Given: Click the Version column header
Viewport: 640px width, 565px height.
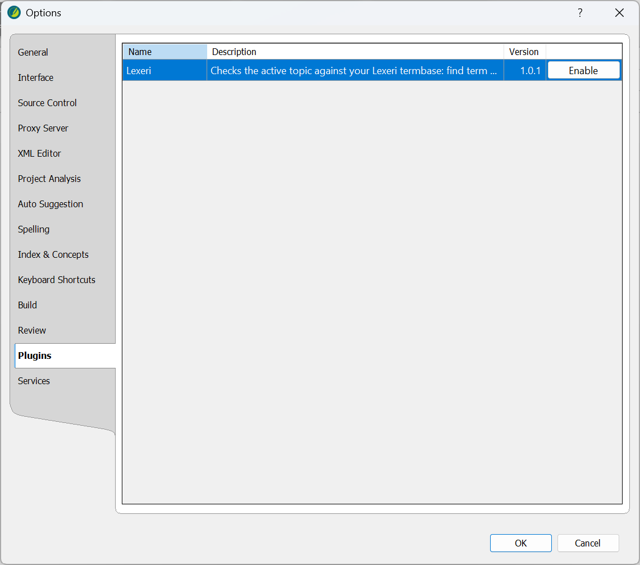Looking at the screenshot, I should [524, 52].
